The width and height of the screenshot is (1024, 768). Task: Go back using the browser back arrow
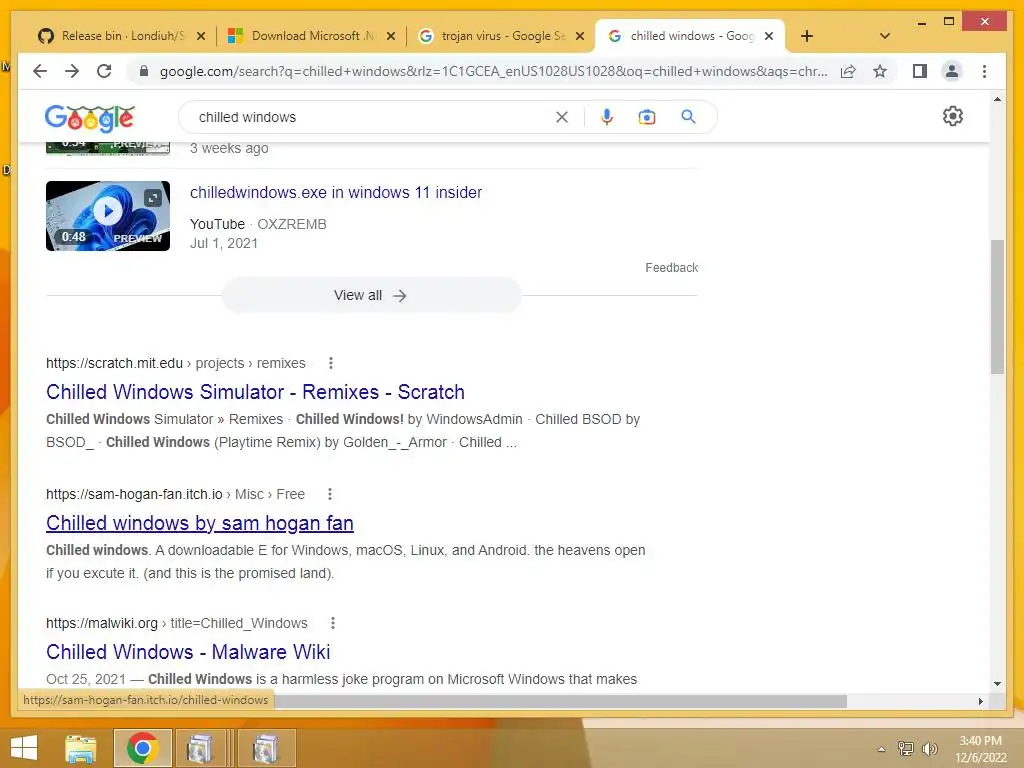40,71
